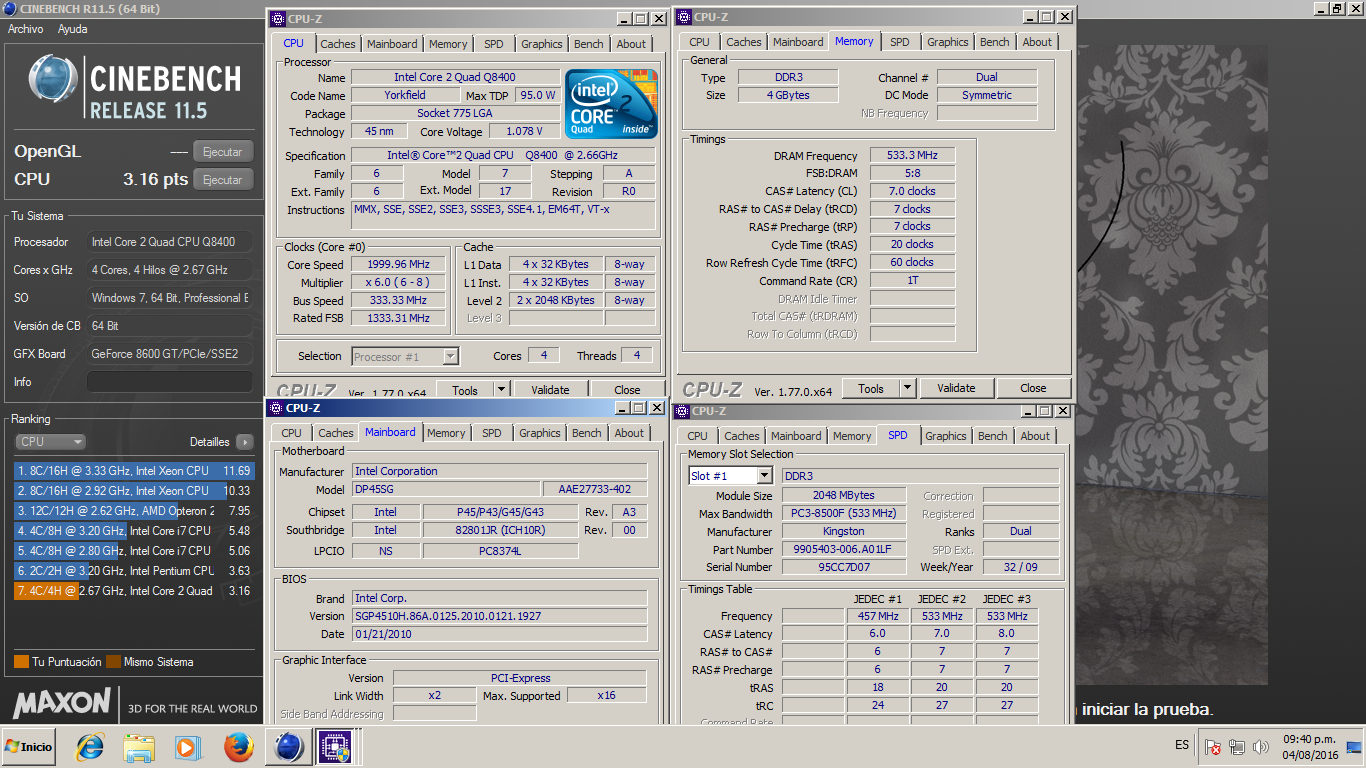Viewport: 1366px width, 768px height.
Task: Click the DP45SG motherboard model value
Action: tap(446, 489)
